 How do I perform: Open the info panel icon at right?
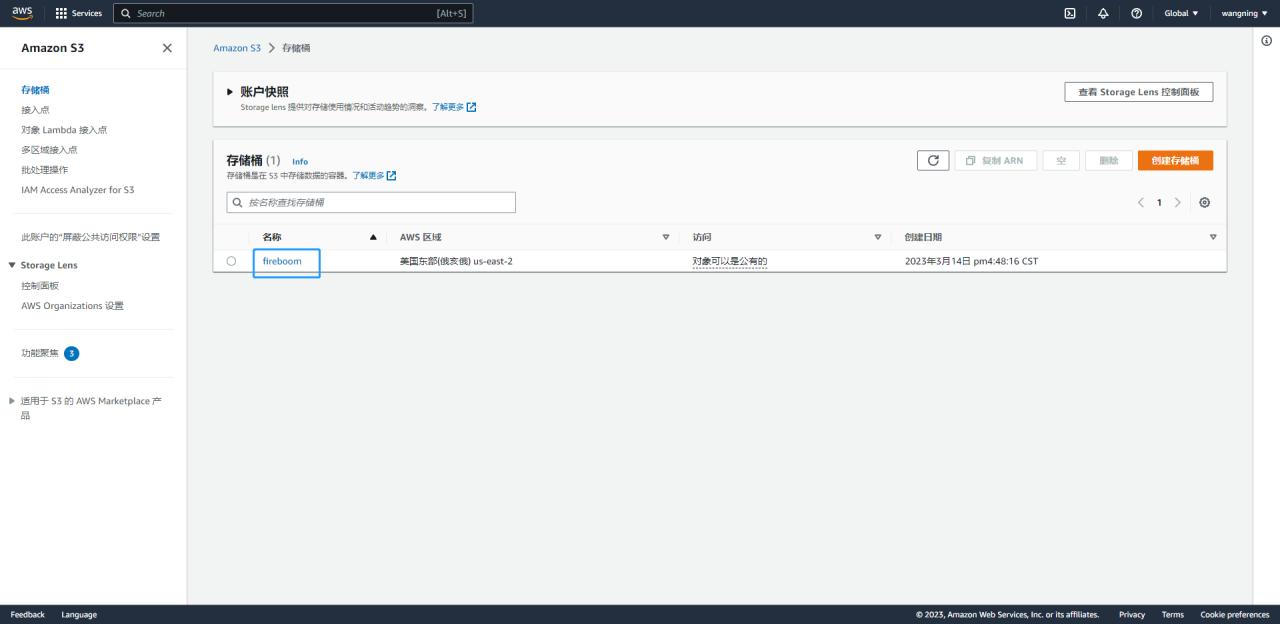point(1266,41)
